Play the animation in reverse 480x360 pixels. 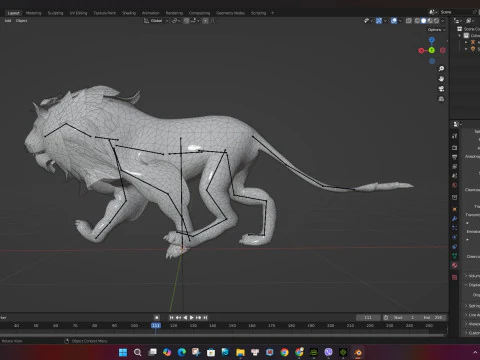click(x=185, y=317)
